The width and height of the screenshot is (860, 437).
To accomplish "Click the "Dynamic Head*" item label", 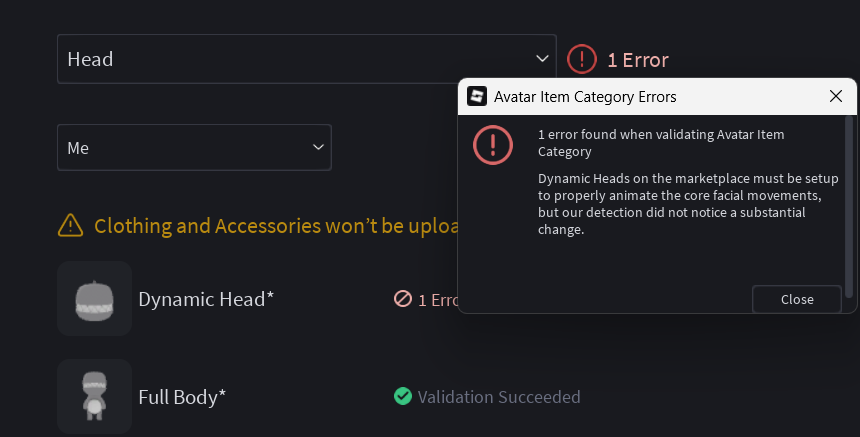I will (x=206, y=299).
